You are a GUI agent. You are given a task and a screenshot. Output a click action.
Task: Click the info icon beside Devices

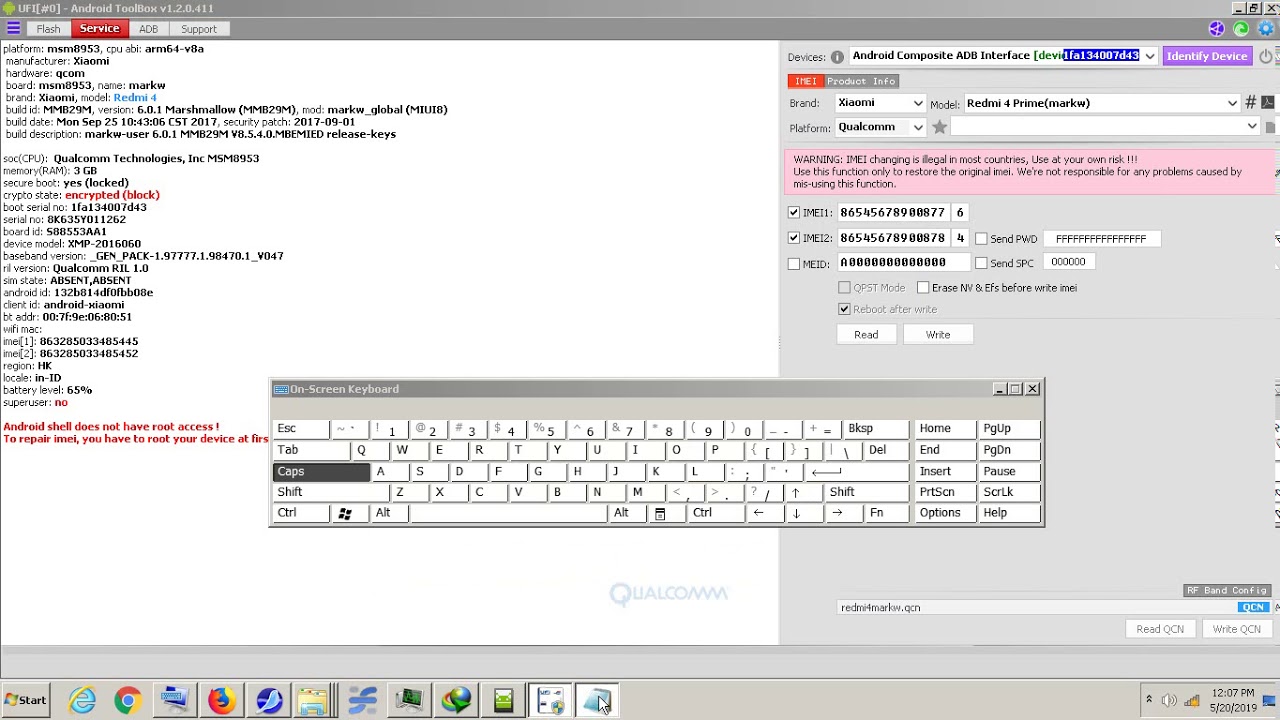(837, 57)
